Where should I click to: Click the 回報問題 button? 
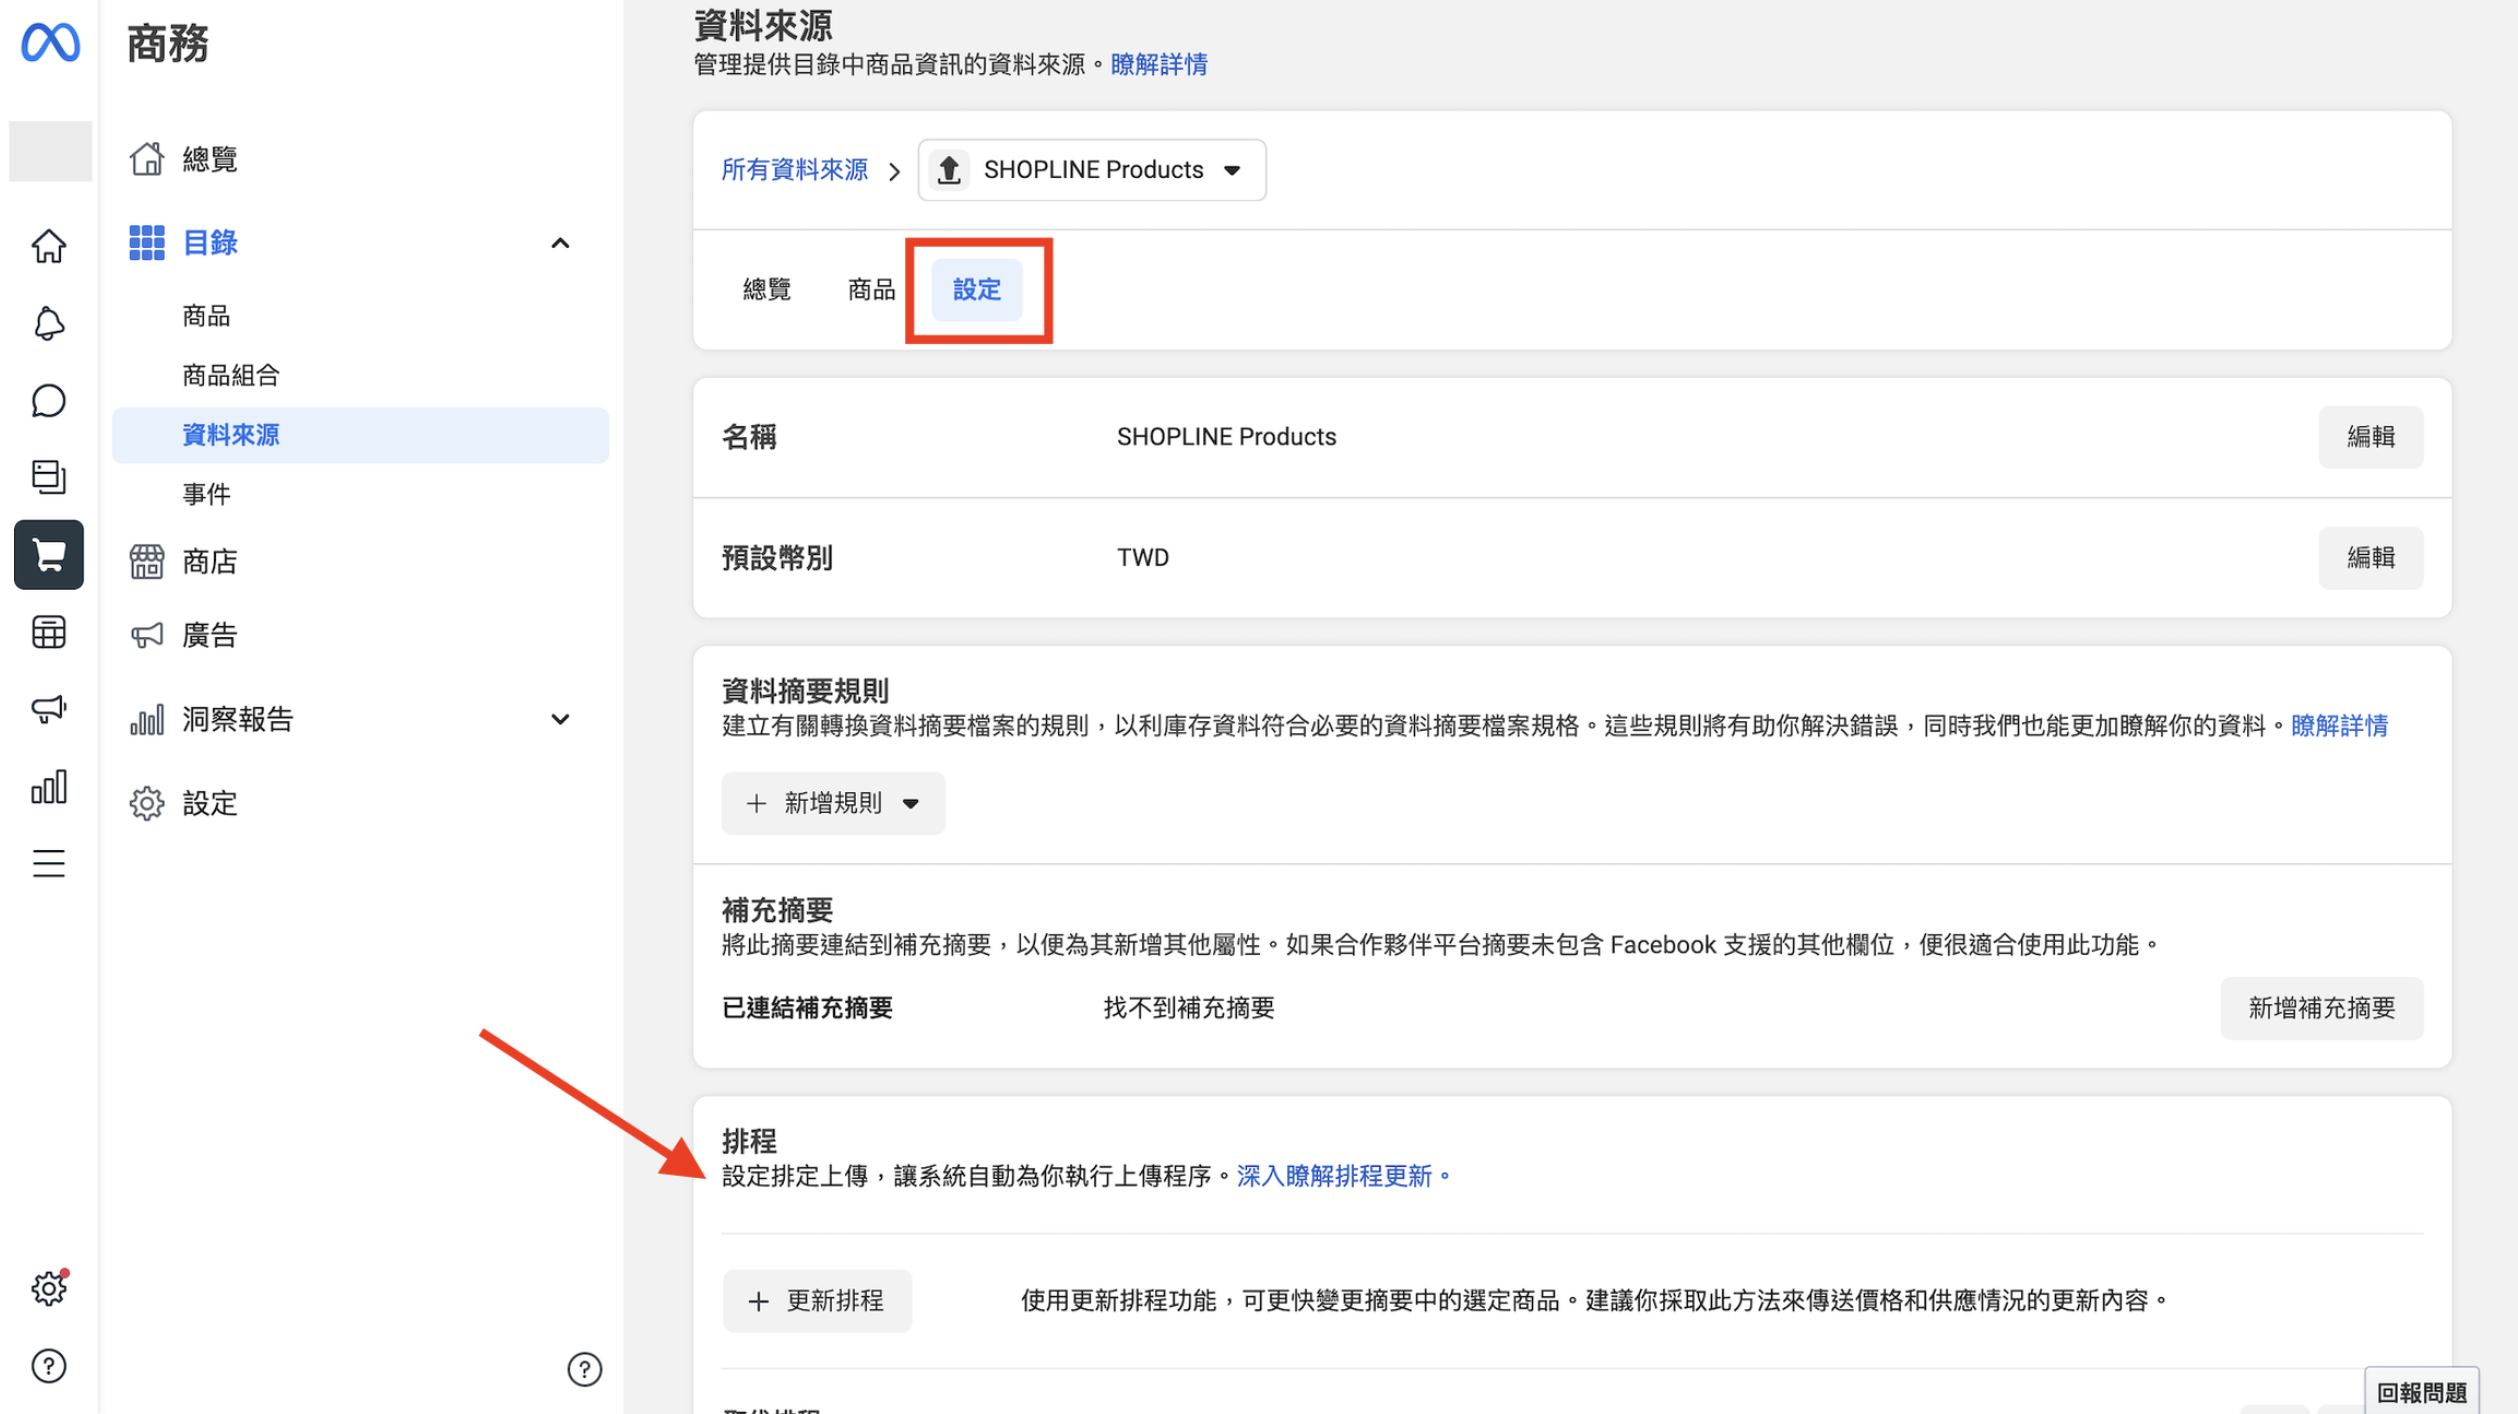2421,1392
